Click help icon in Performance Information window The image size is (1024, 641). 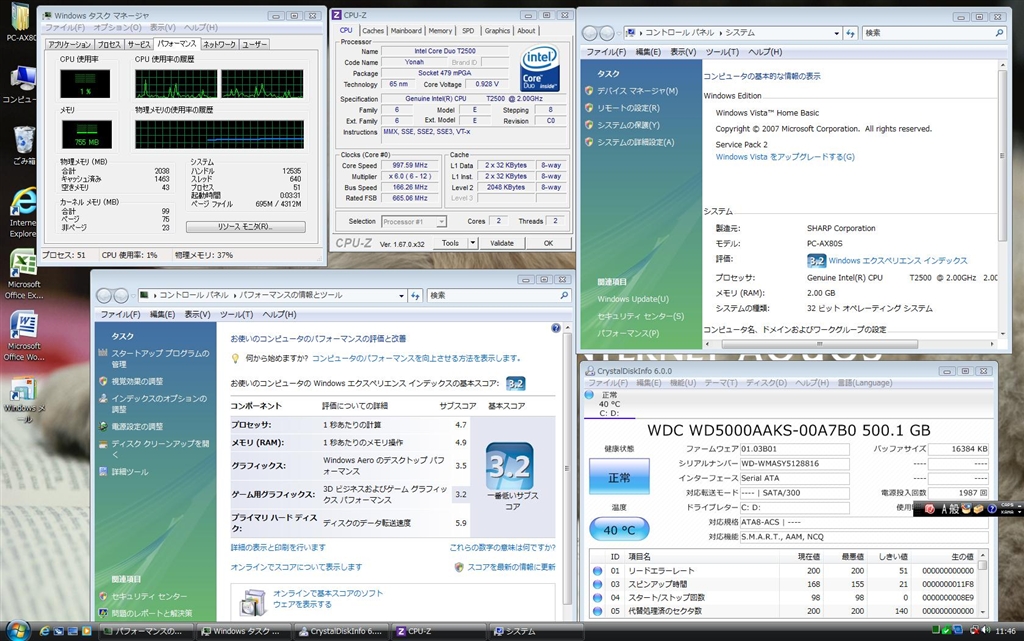click(x=556, y=328)
